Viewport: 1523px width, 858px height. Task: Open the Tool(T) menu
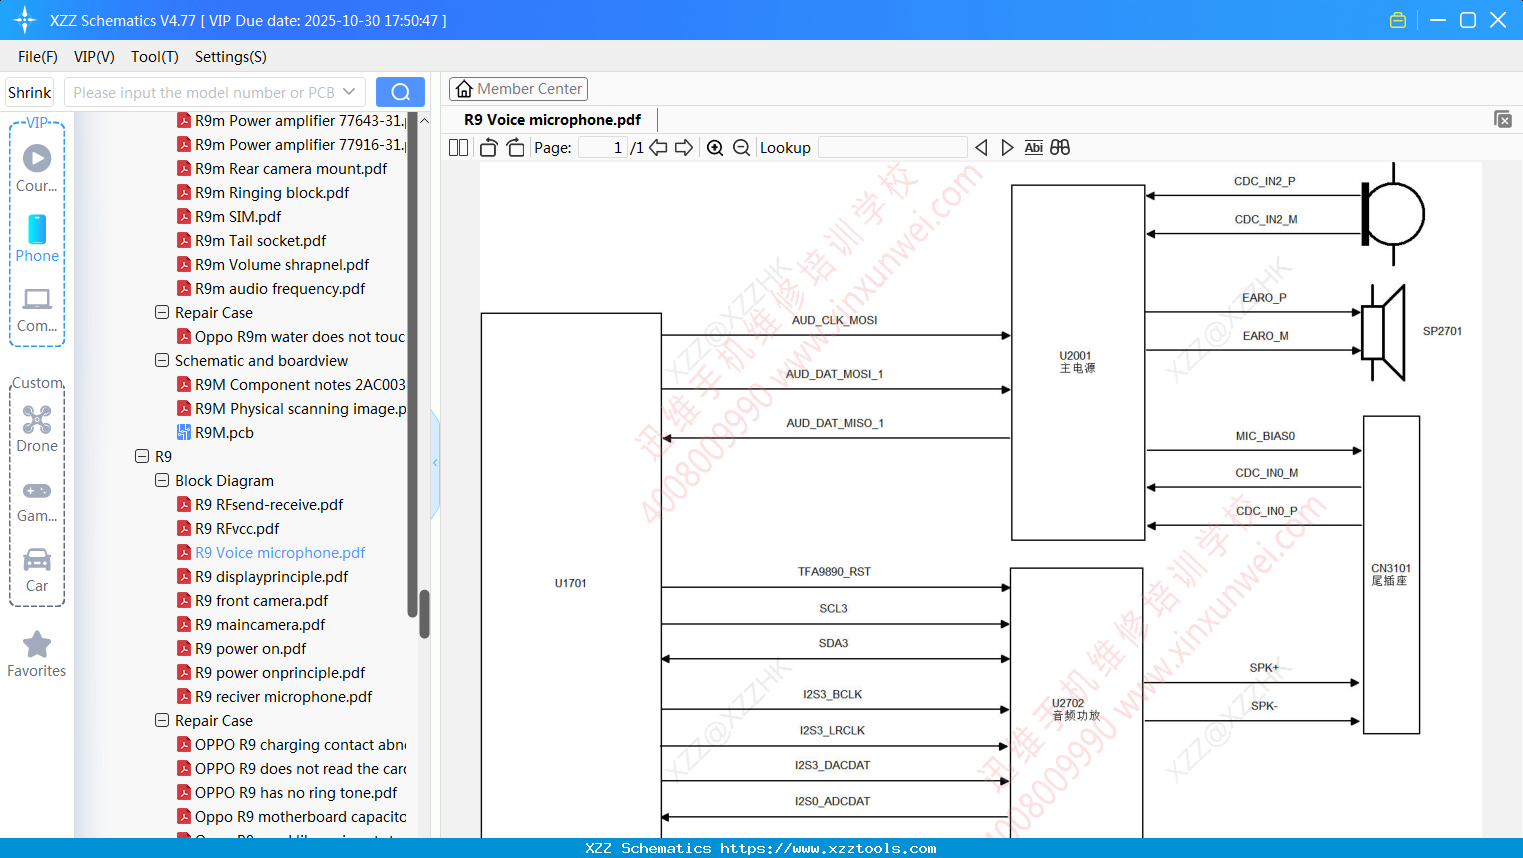(x=155, y=57)
